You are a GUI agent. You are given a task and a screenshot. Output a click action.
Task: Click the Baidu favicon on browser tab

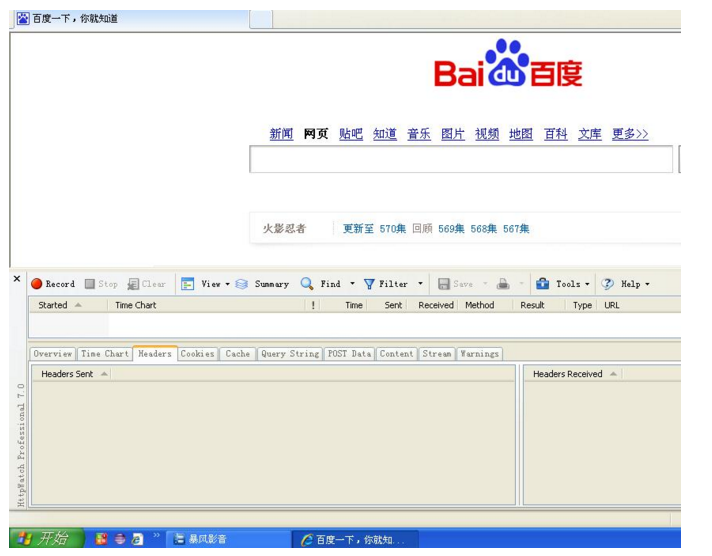point(23,19)
